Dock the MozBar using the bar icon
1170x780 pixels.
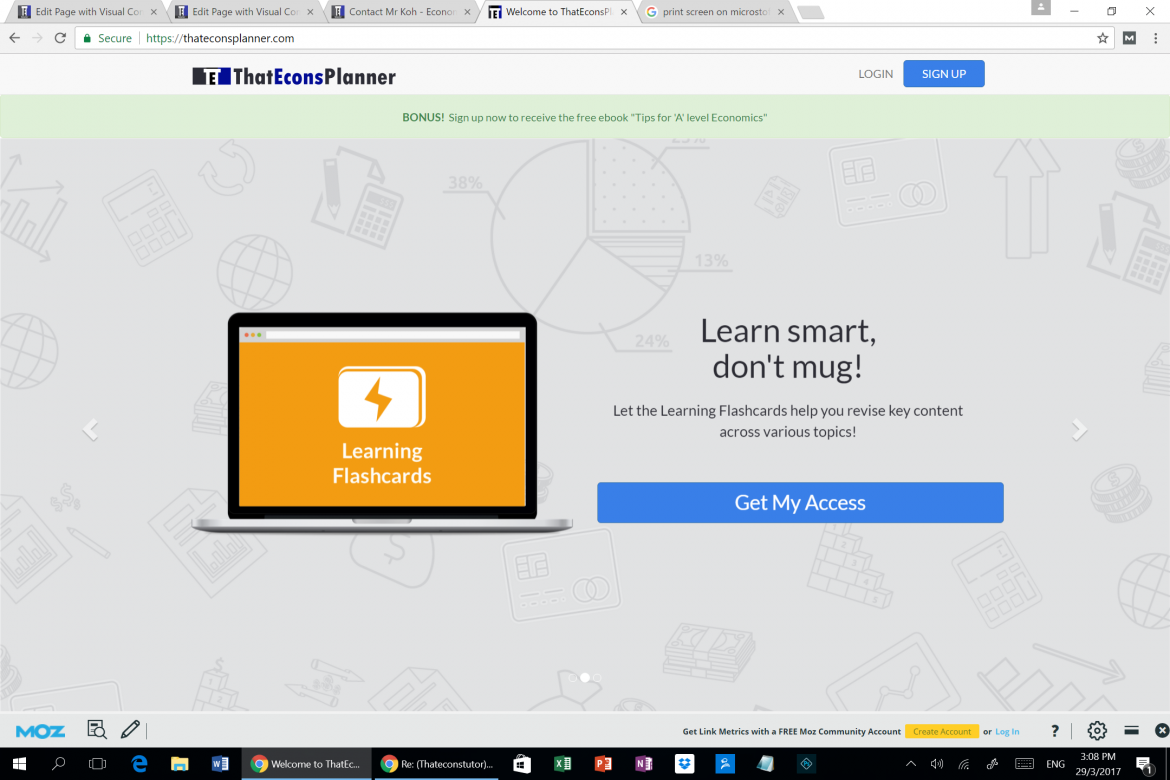pyautogui.click(x=1131, y=730)
